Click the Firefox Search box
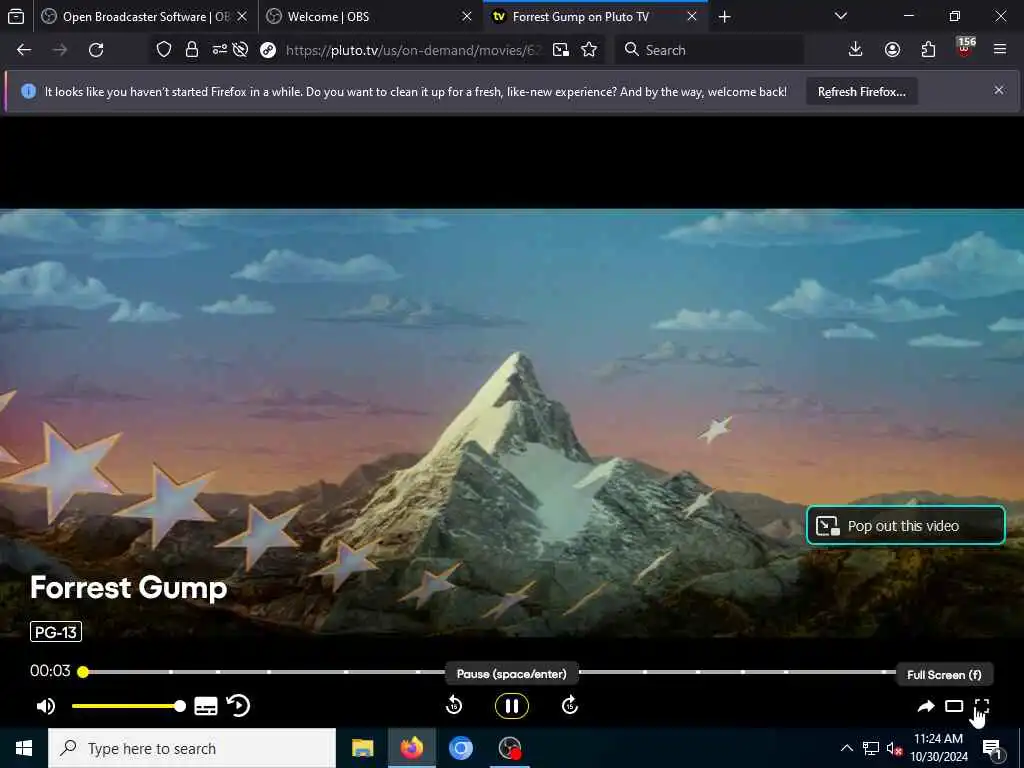This screenshot has height=768, width=1024. pyautogui.click(x=709, y=50)
